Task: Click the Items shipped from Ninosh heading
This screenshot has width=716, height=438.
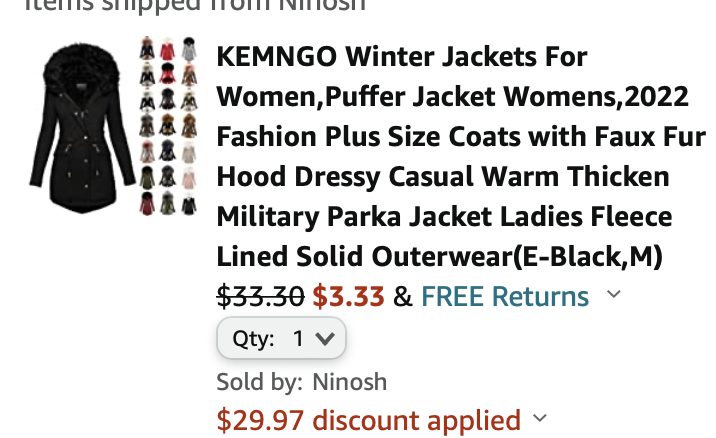Action: point(195,5)
